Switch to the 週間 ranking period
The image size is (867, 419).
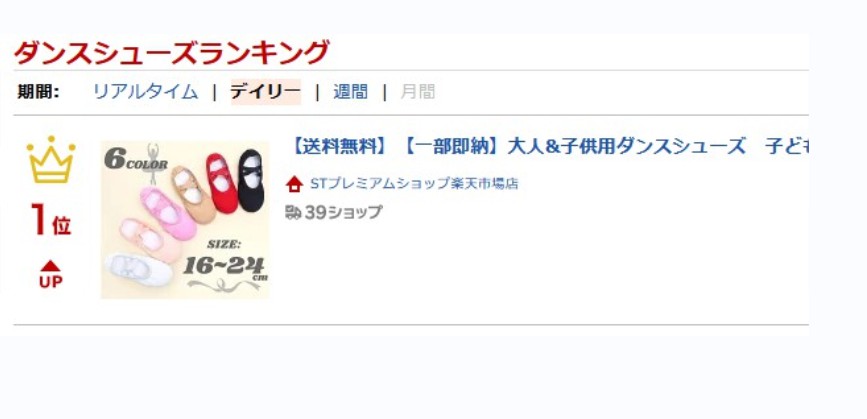tap(351, 92)
